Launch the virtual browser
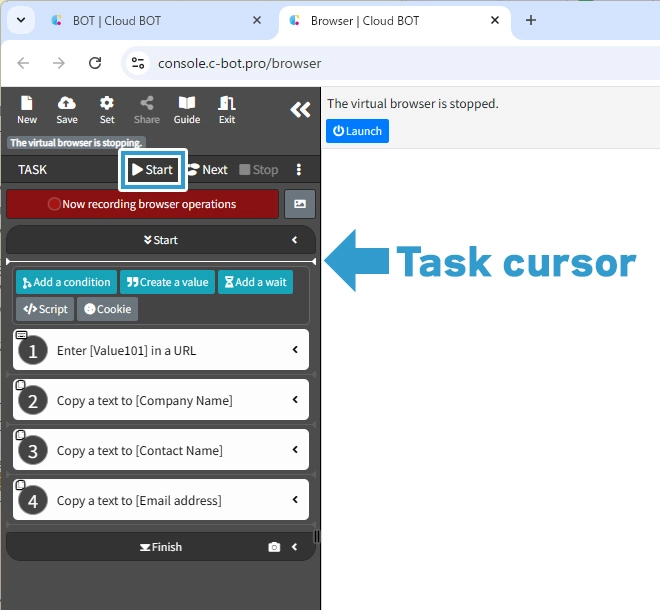Screen dimensions: 660x610 [357, 131]
